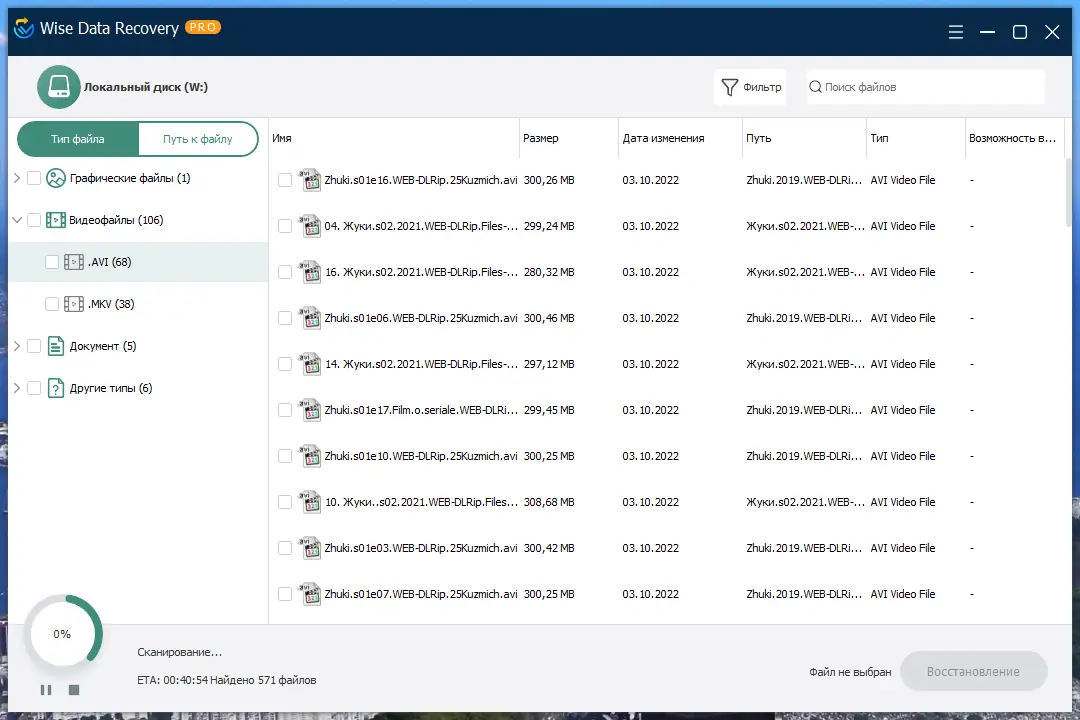
Task: Click AVI file icon of 10. Жуки..s02
Action: 310,502
